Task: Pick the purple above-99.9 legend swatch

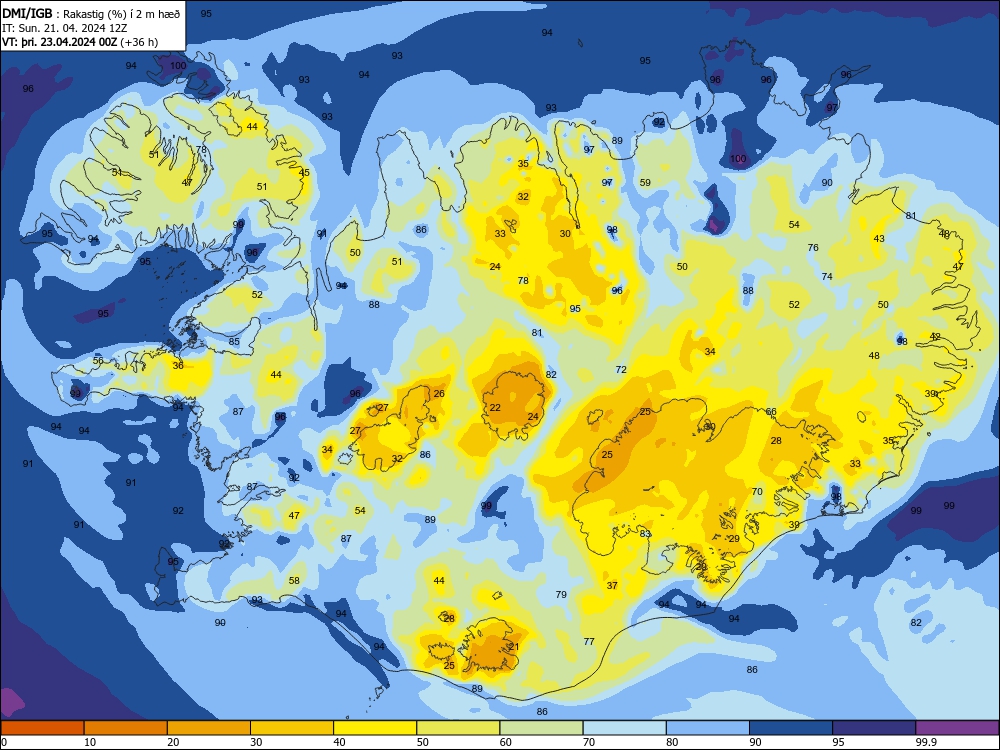Action: tap(957, 728)
